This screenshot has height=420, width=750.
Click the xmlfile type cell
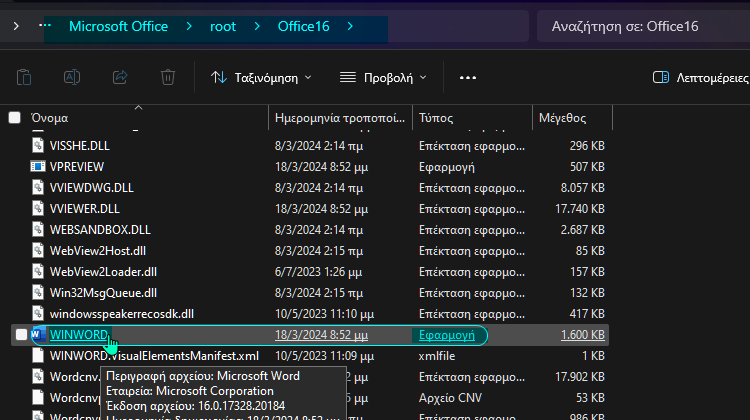click(x=437, y=356)
